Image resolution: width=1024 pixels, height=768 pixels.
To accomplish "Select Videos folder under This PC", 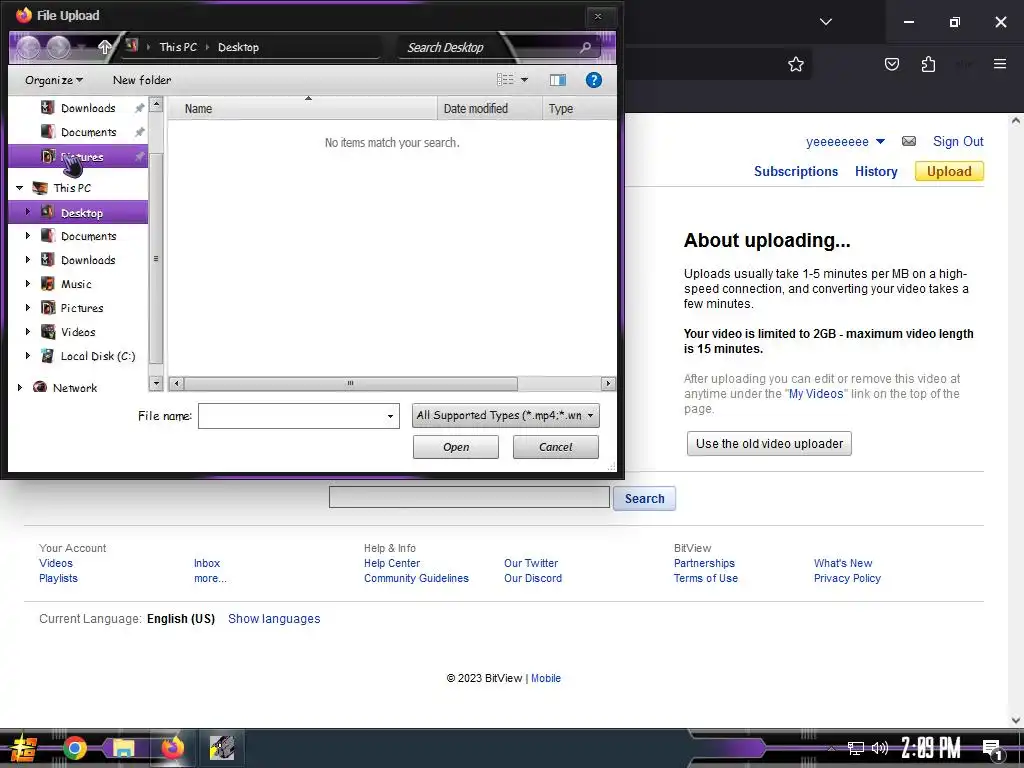I will click(78, 332).
